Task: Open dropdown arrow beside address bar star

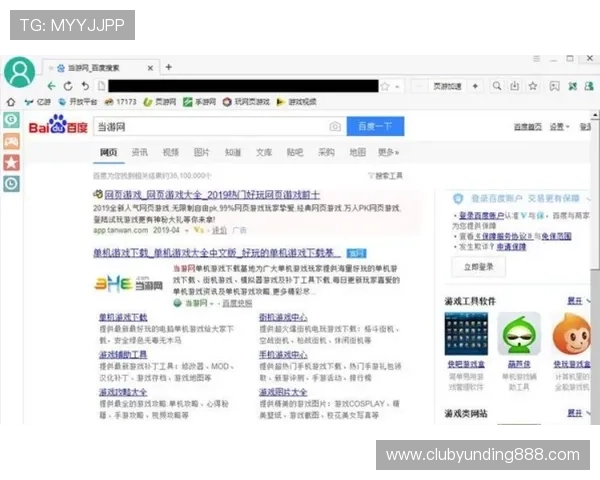Action: click(x=397, y=87)
